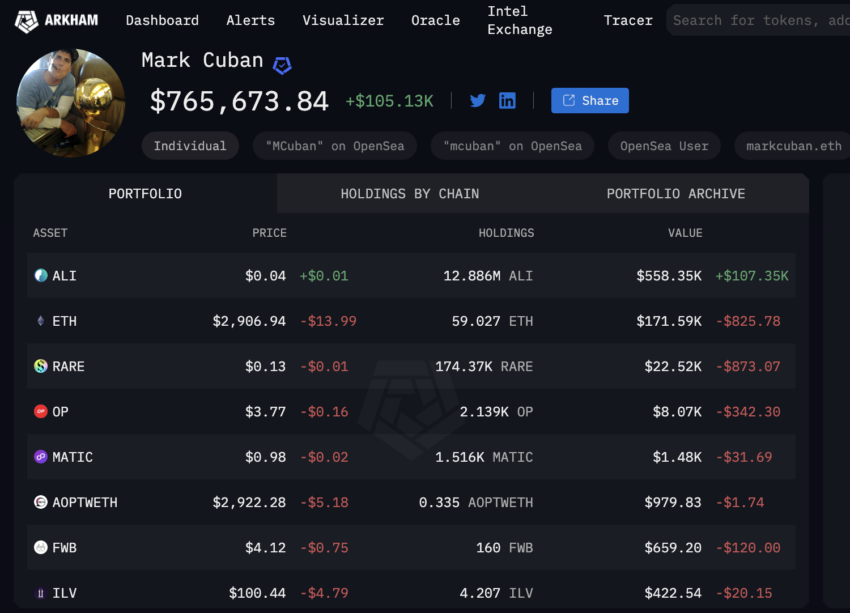Select the "MCuban" on OpenSea tag
This screenshot has width=850, height=613.
tap(334, 146)
